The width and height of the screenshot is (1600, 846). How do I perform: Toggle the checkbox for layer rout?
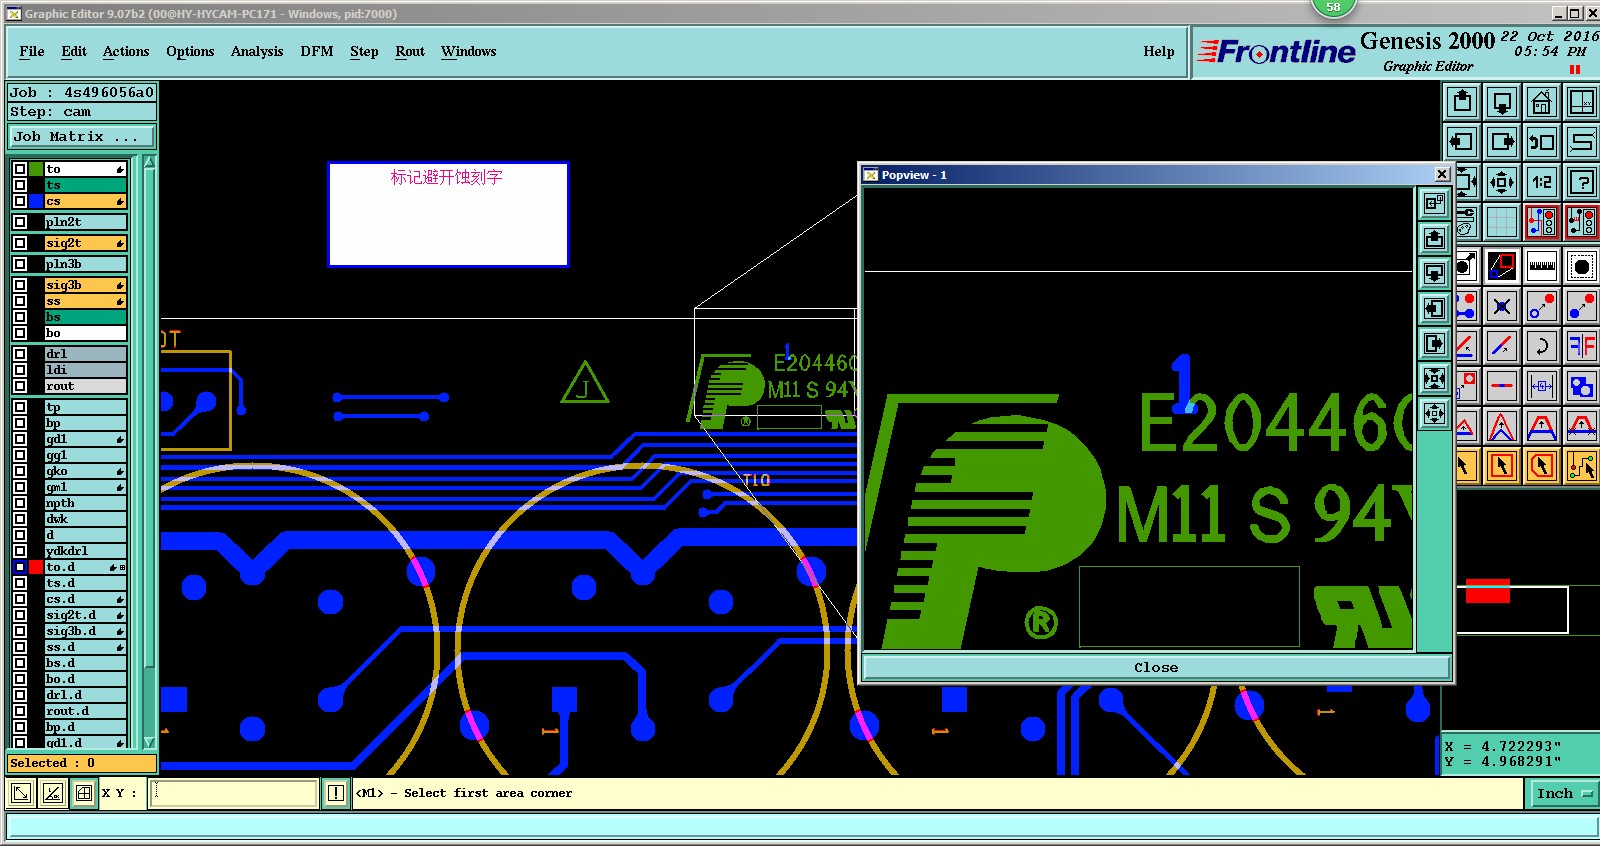point(20,386)
